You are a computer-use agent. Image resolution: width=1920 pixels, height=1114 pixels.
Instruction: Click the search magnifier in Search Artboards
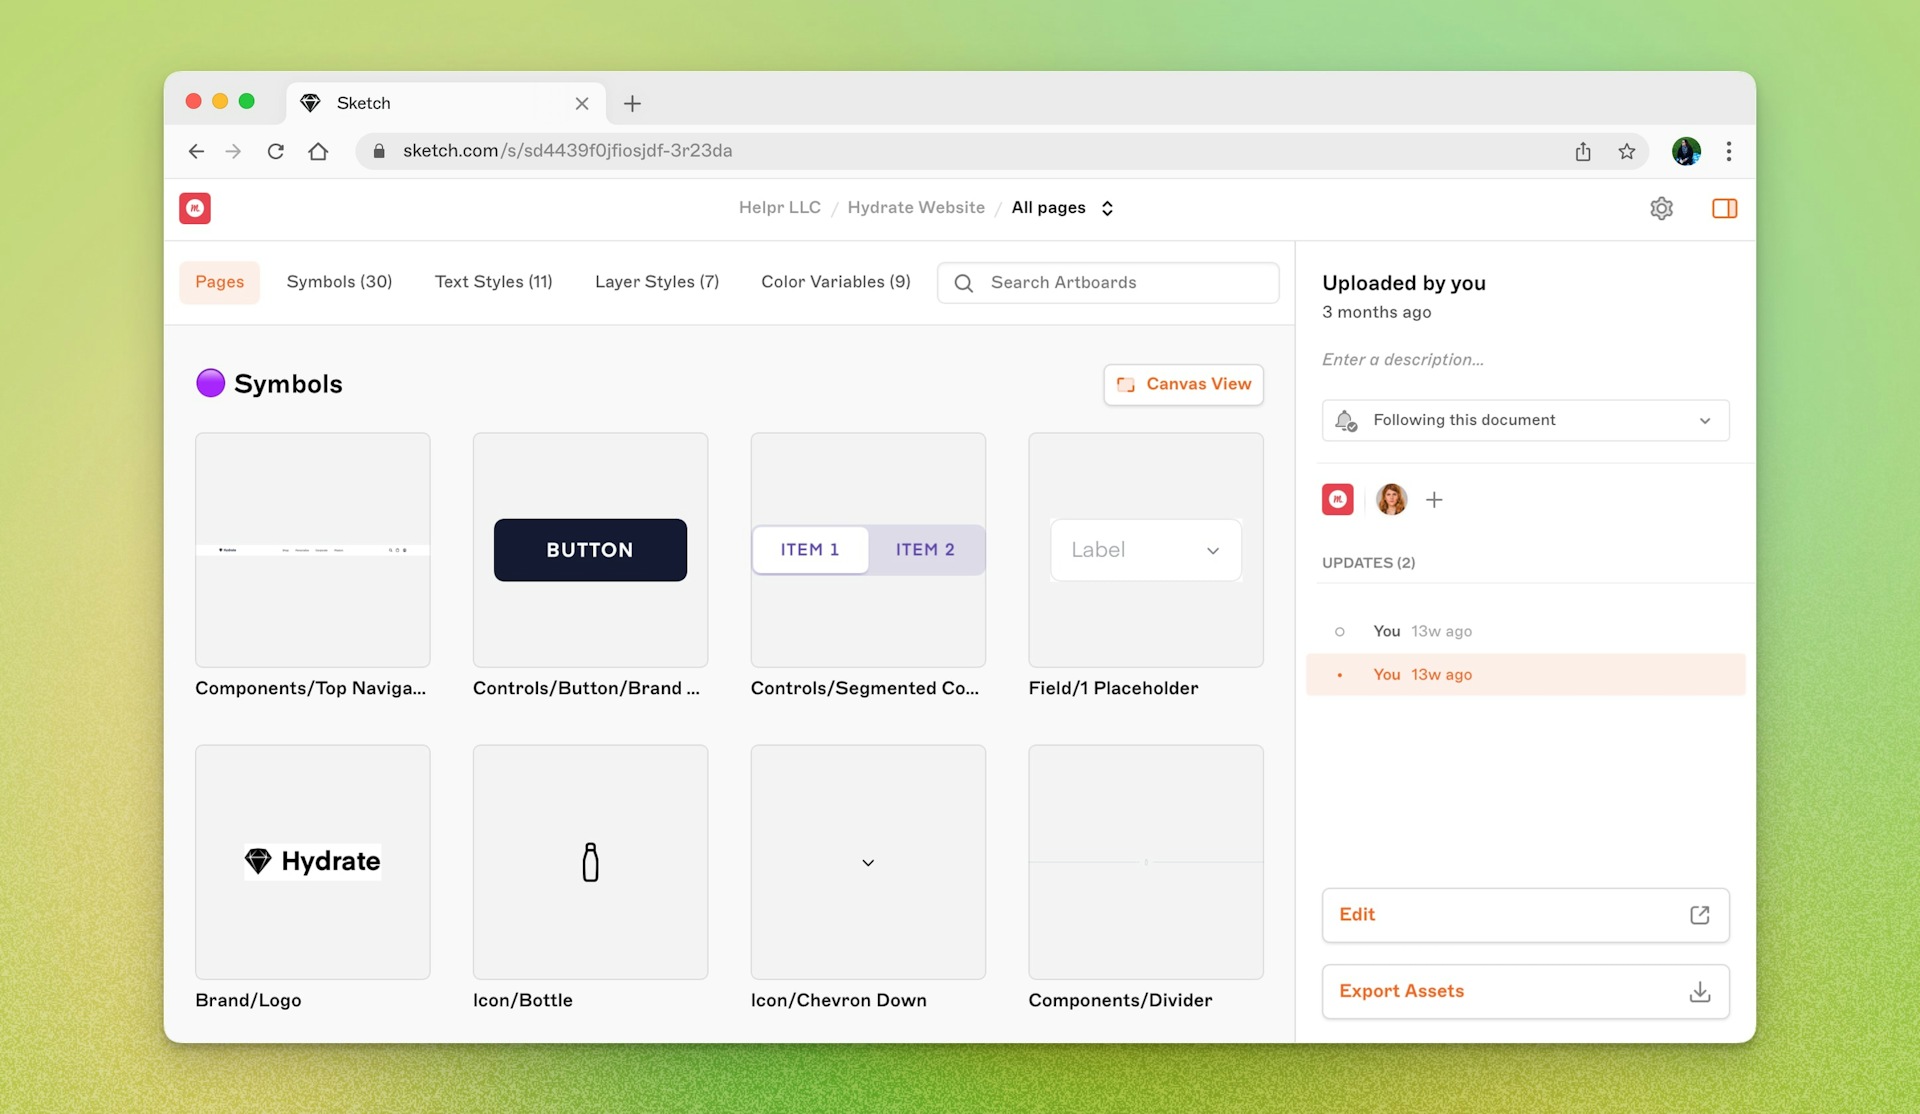[x=963, y=283]
